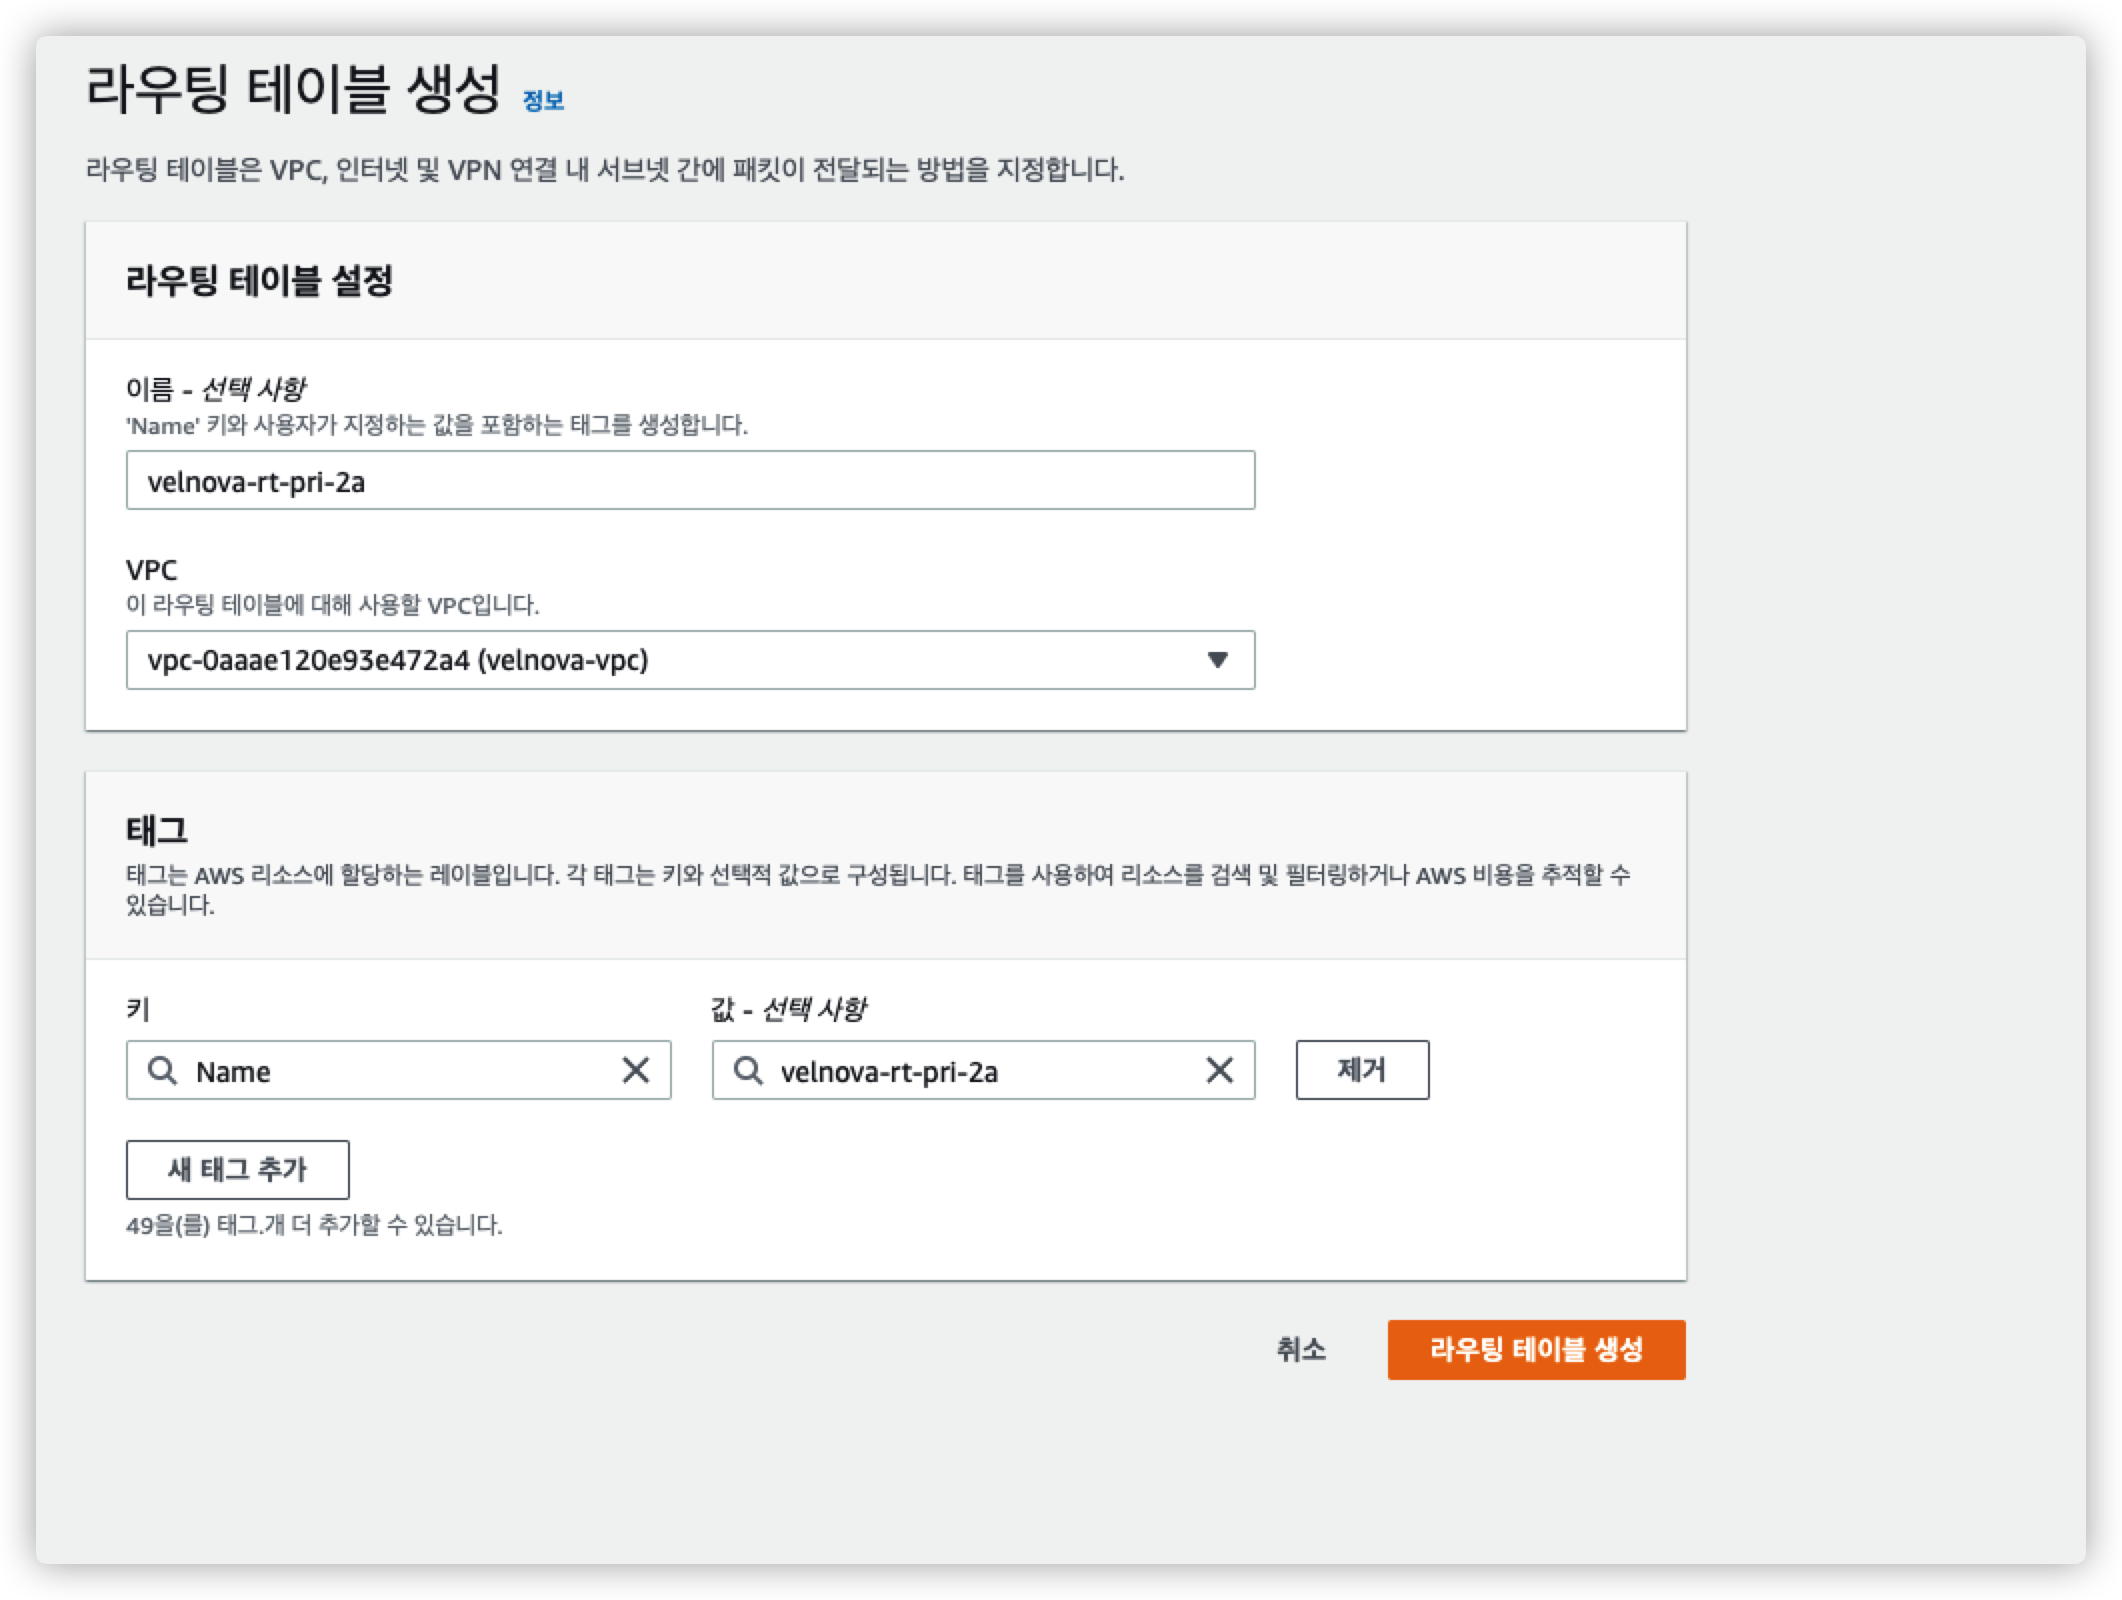The image size is (2122, 1600).
Task: Click the 취소 cancel button
Action: coord(1300,1350)
